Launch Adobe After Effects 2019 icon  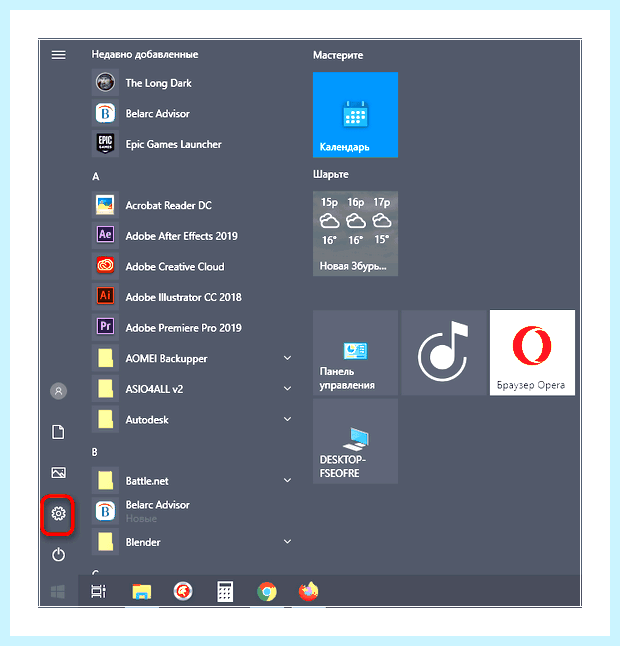coord(105,235)
